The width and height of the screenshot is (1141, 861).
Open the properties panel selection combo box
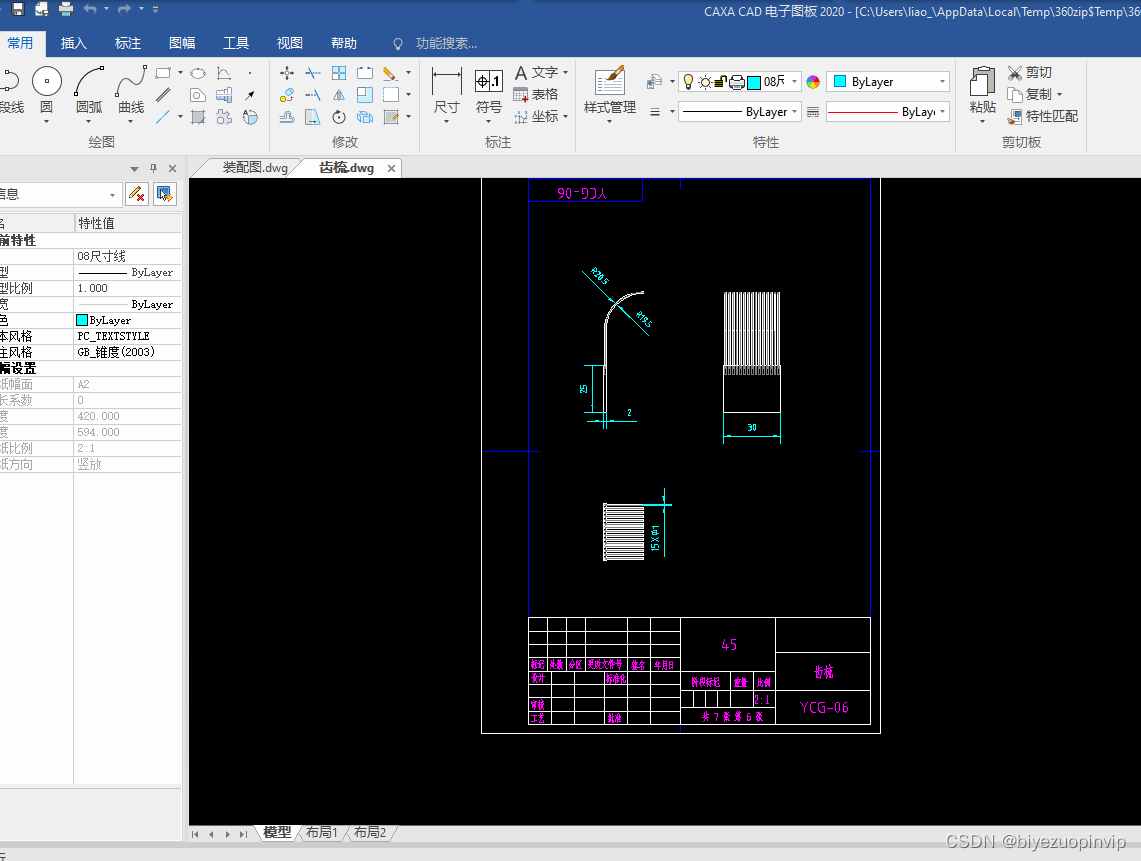coord(59,194)
